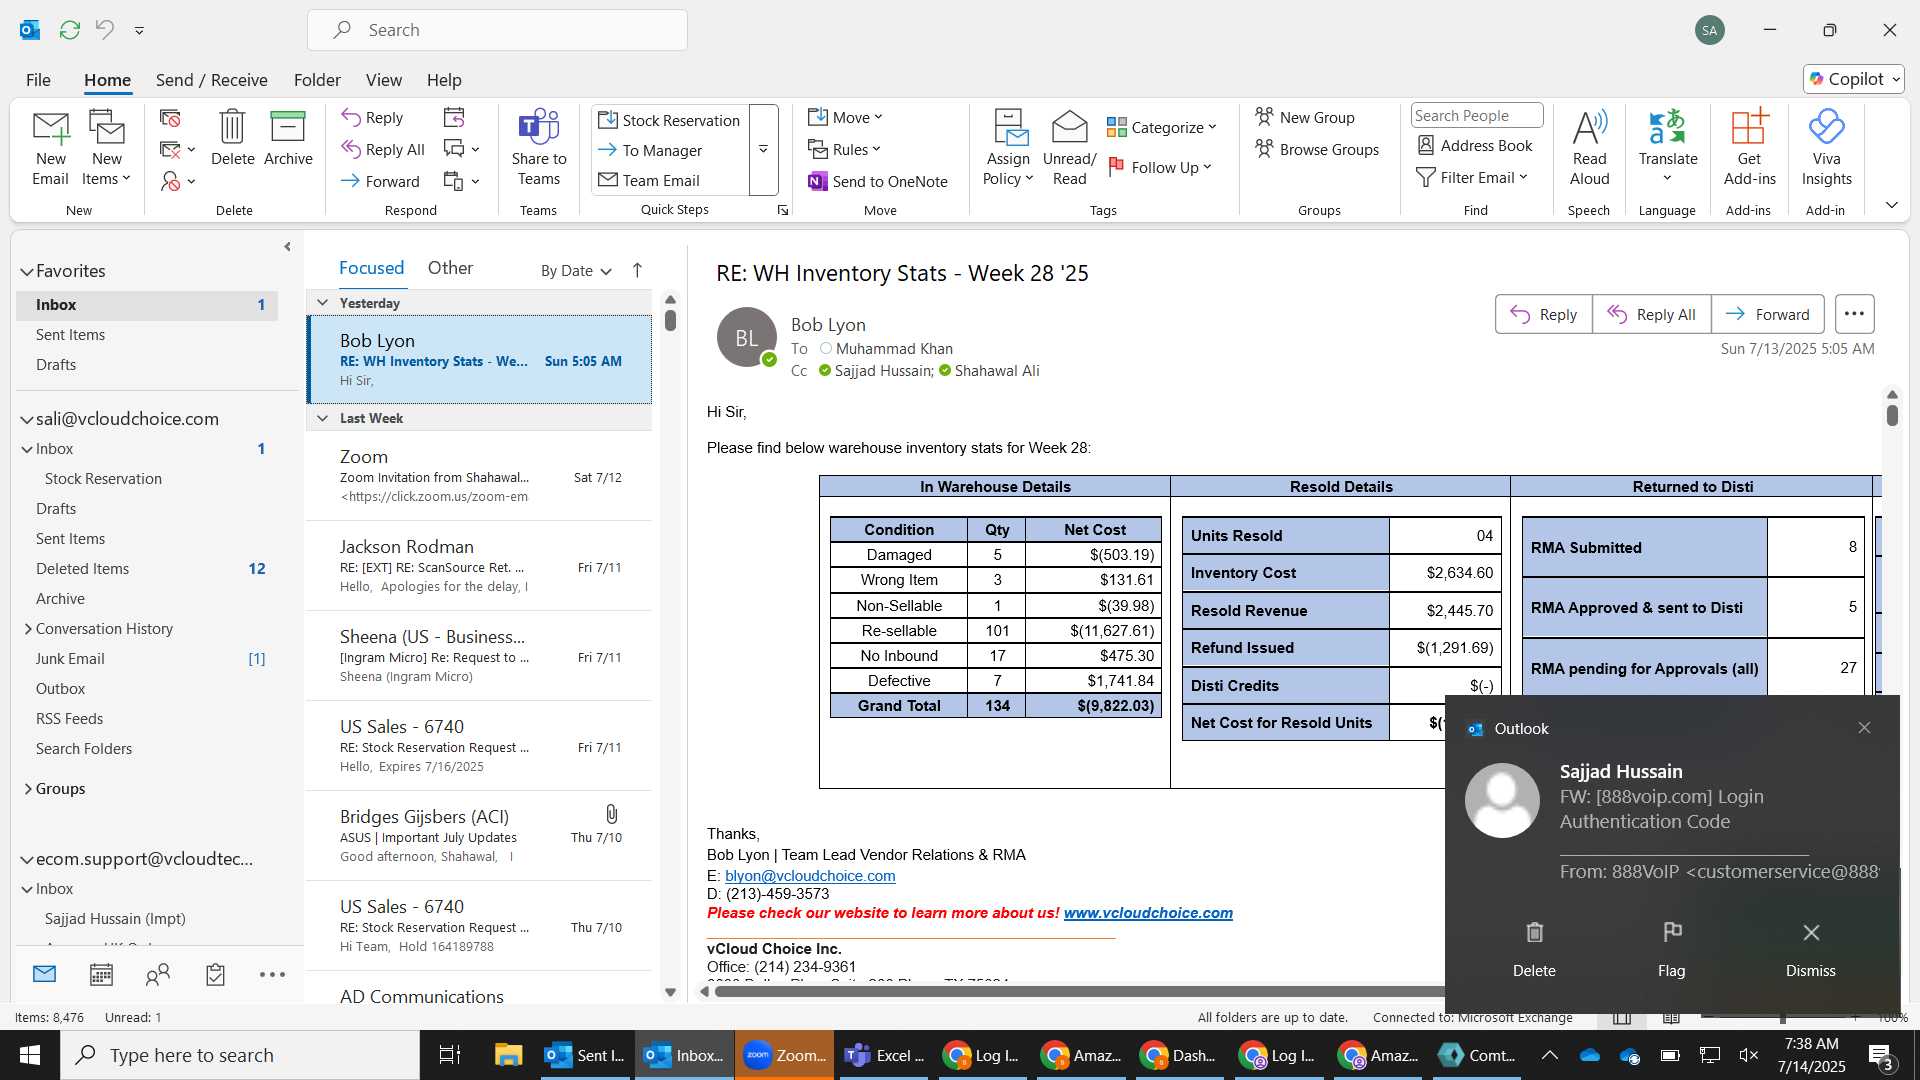Image resolution: width=1920 pixels, height=1080 pixels.
Task: Open the Move dropdown
Action: (x=846, y=117)
